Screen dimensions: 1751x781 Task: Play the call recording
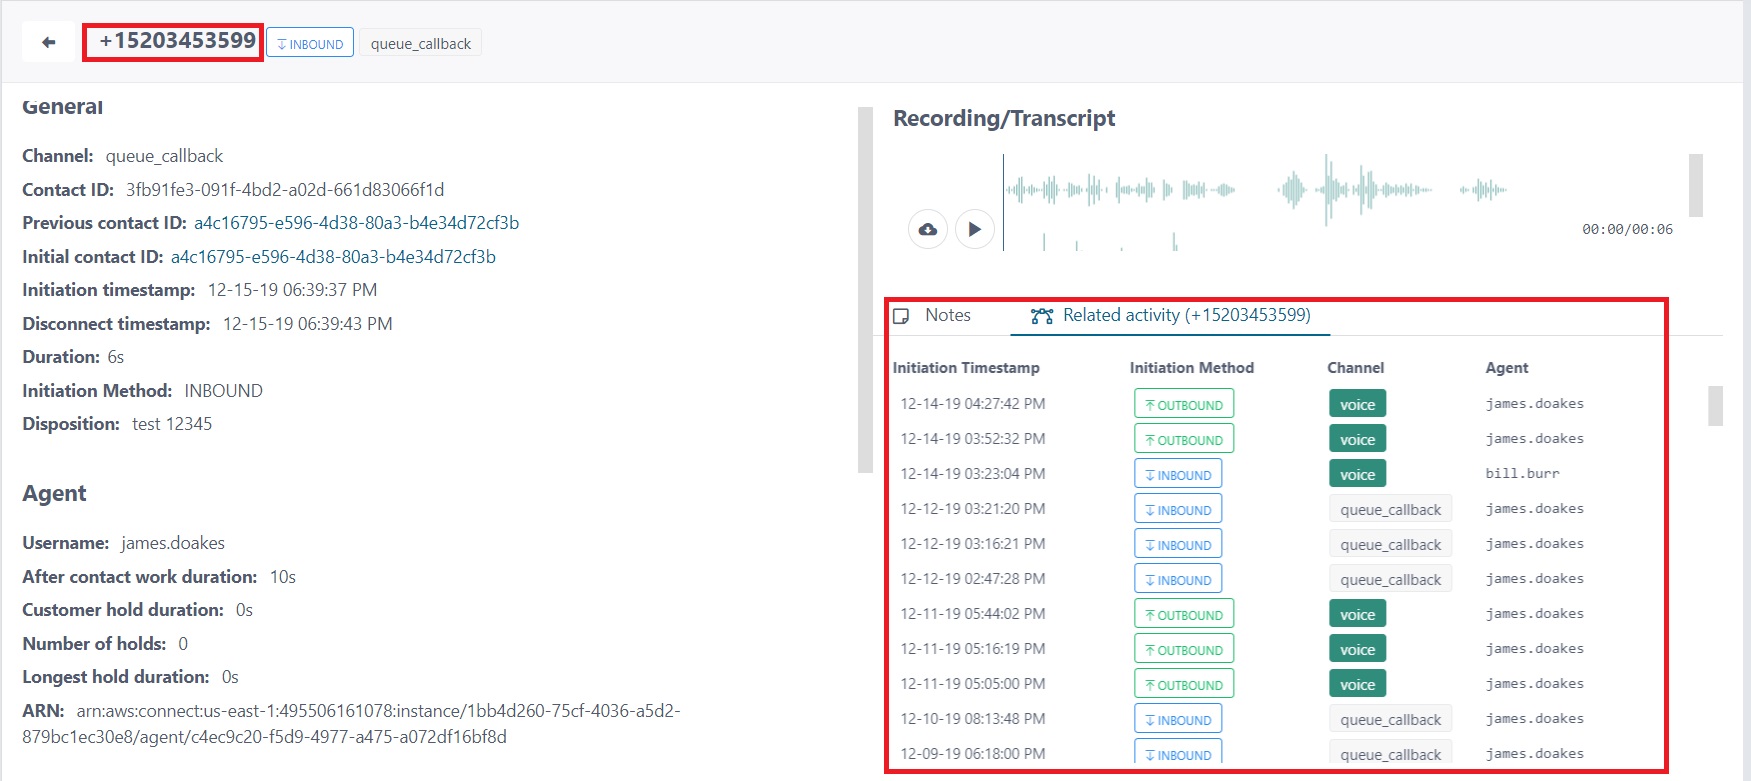pos(975,229)
